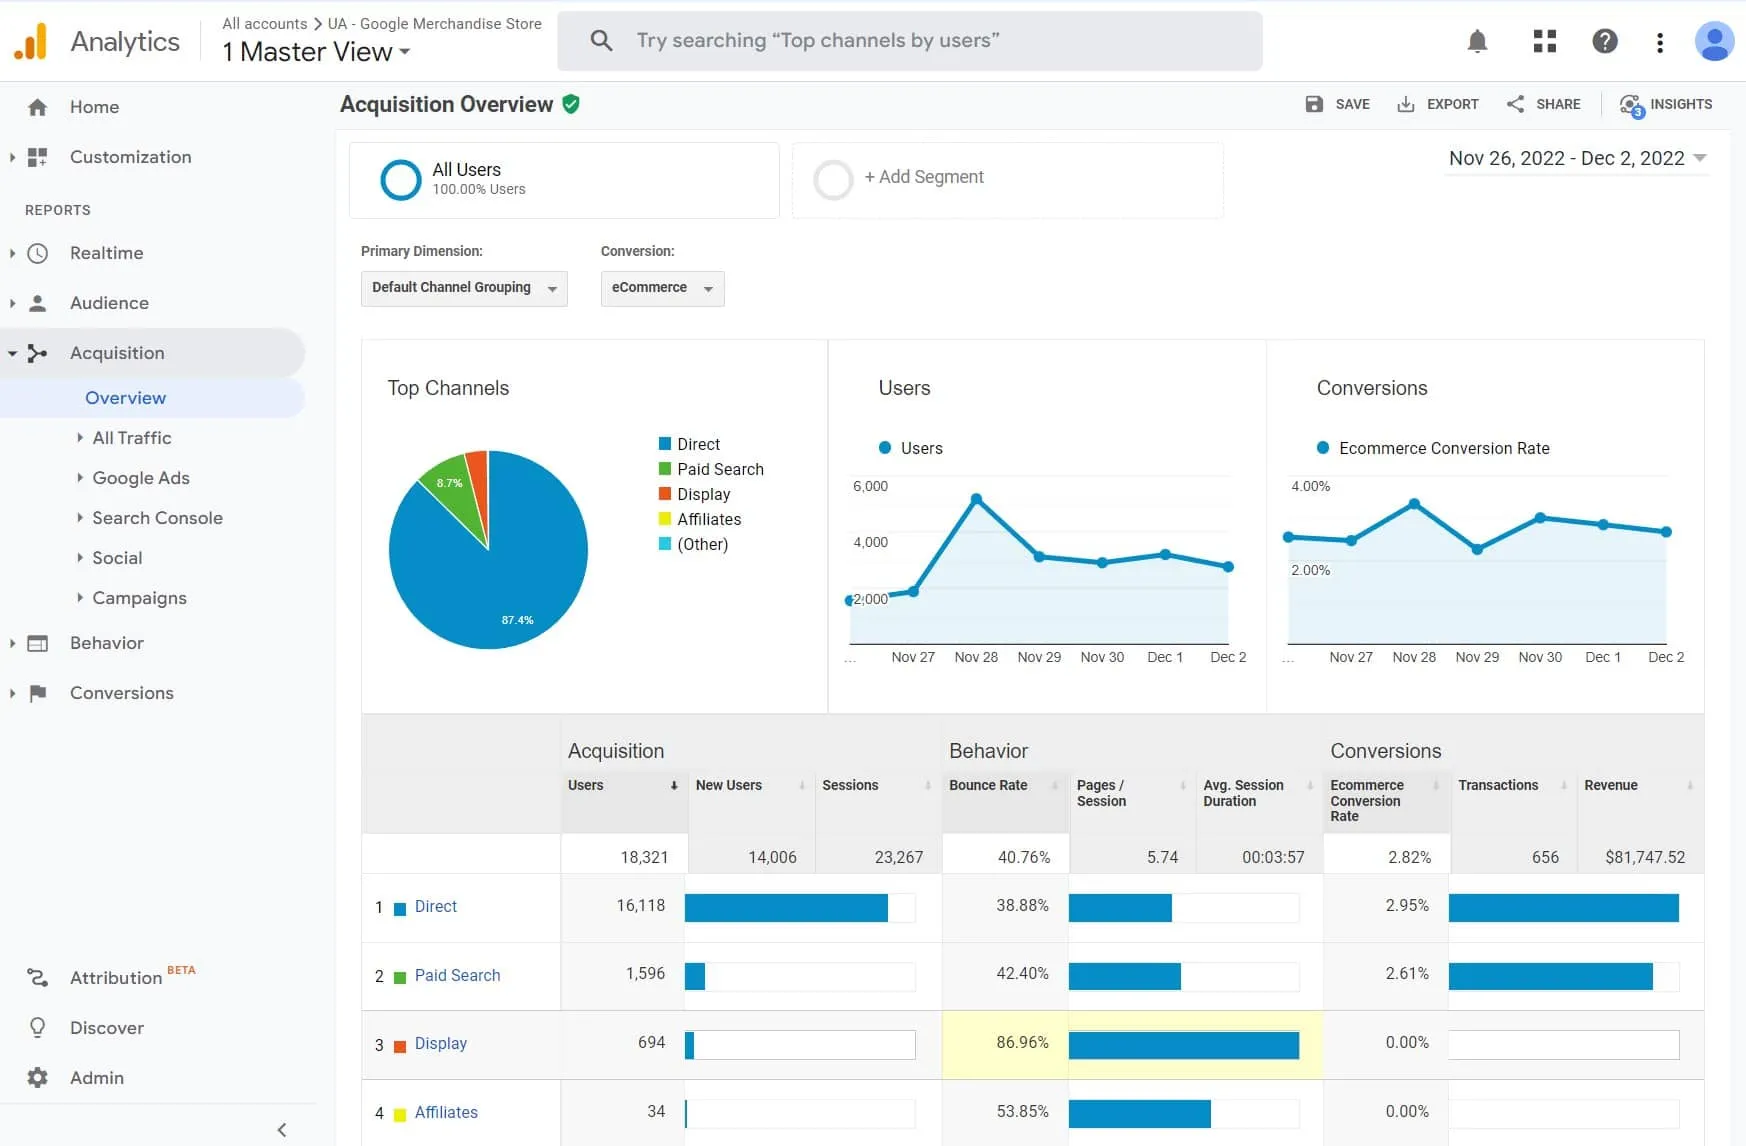Click the Behavior window icon
This screenshot has width=1746, height=1146.
(37, 643)
